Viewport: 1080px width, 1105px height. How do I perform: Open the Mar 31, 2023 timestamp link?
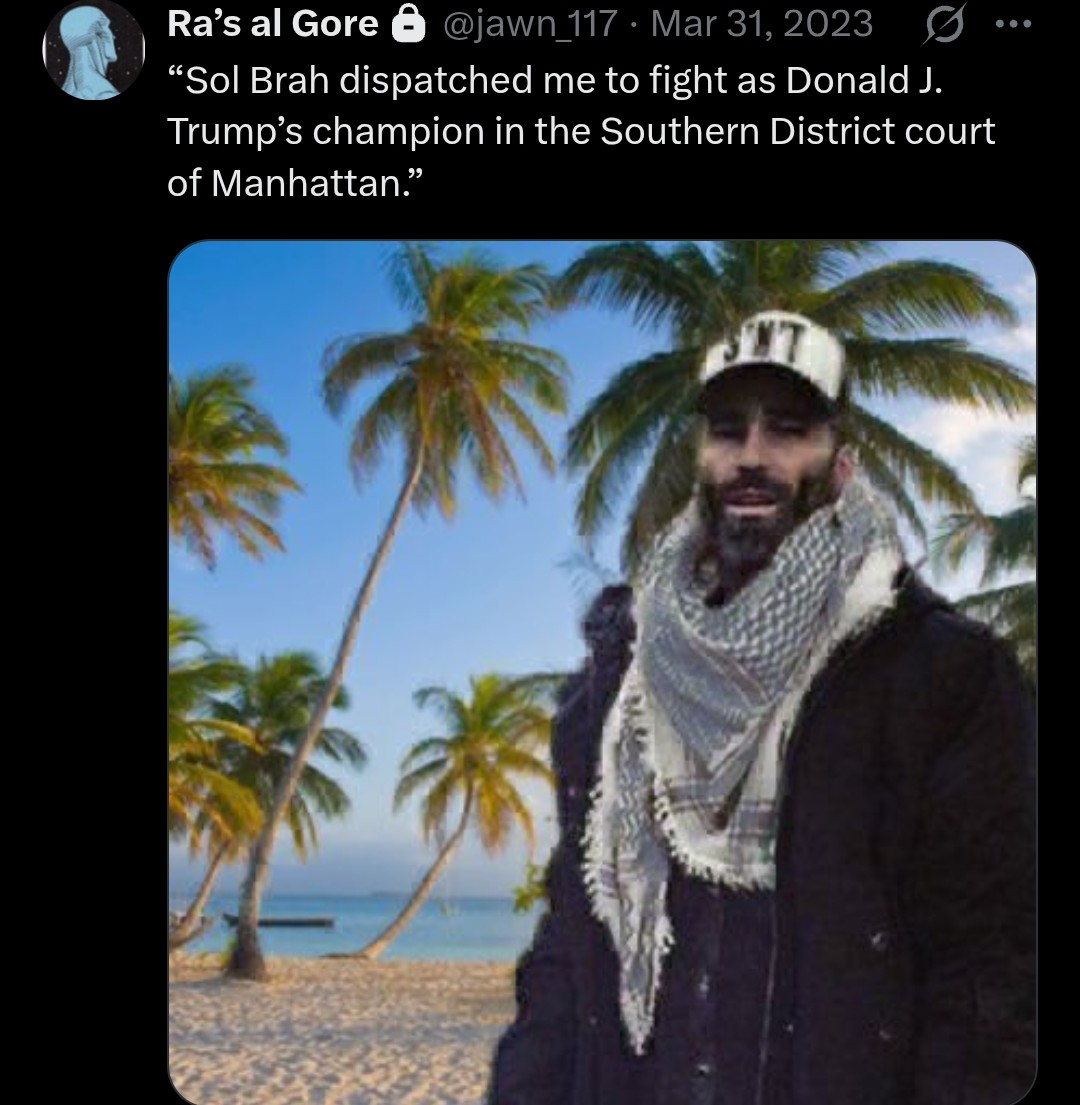point(762,24)
